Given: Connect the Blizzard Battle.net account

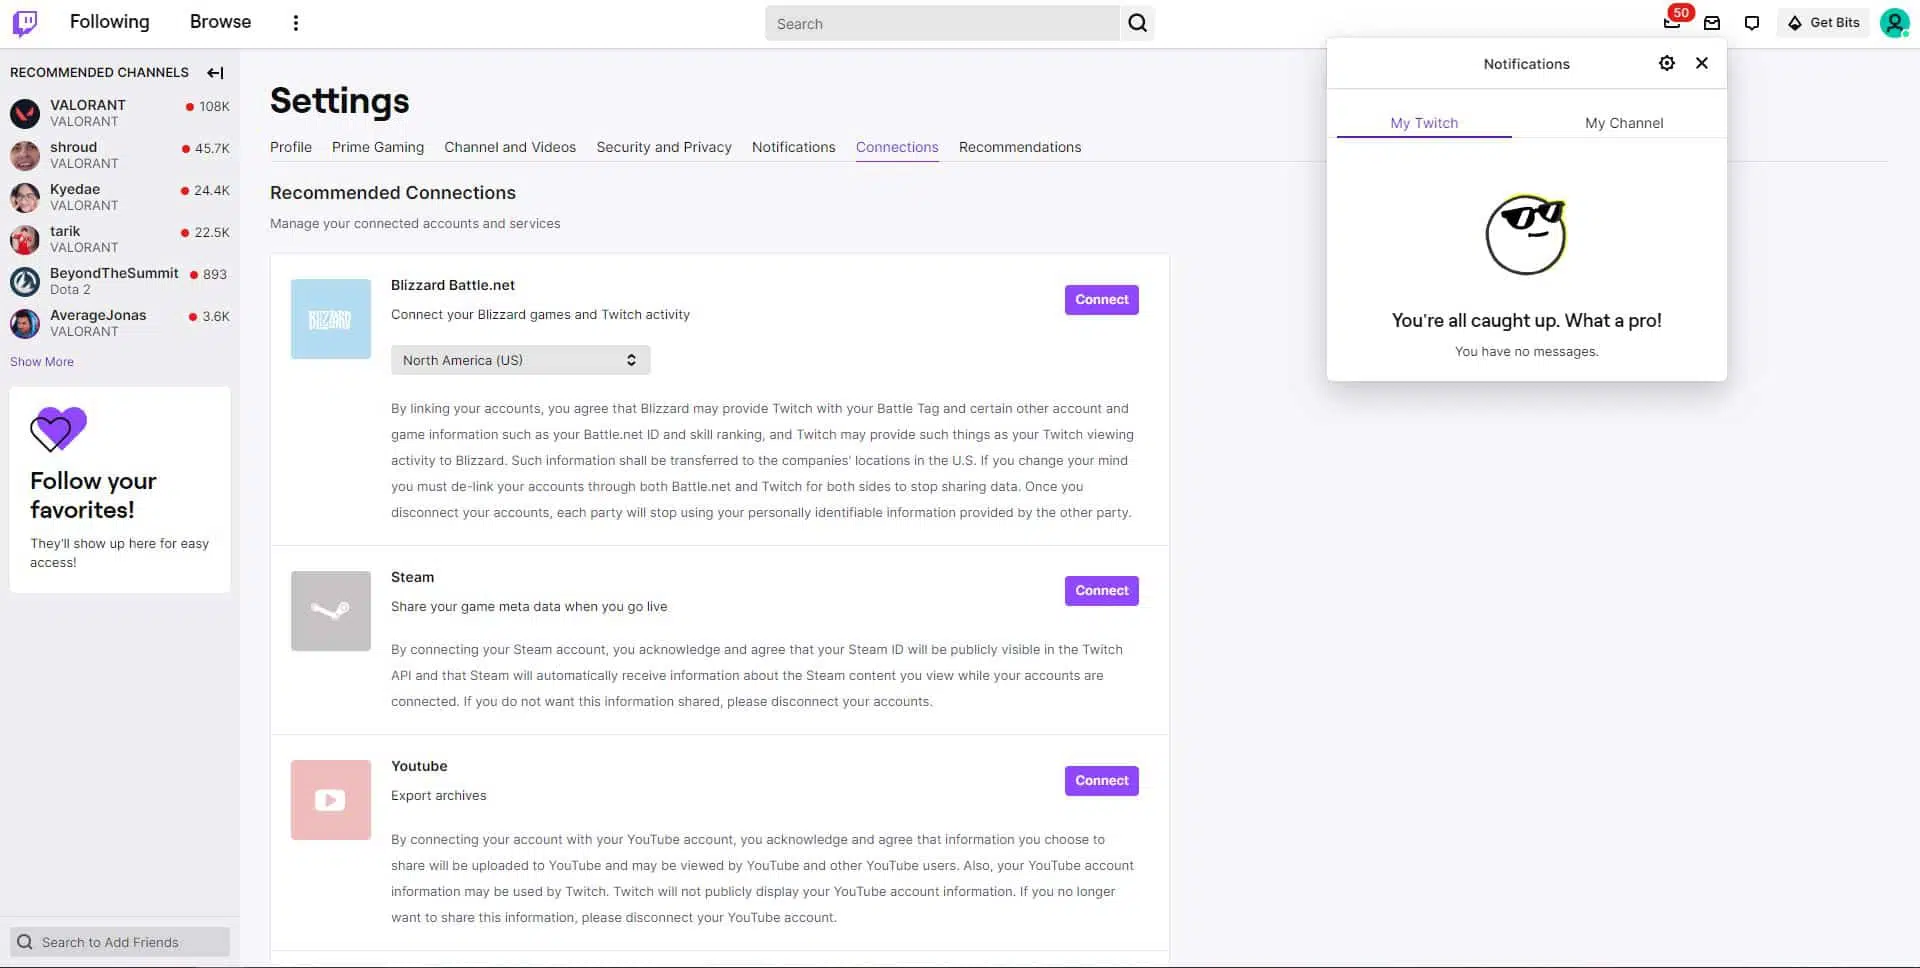Looking at the screenshot, I should click(x=1101, y=299).
